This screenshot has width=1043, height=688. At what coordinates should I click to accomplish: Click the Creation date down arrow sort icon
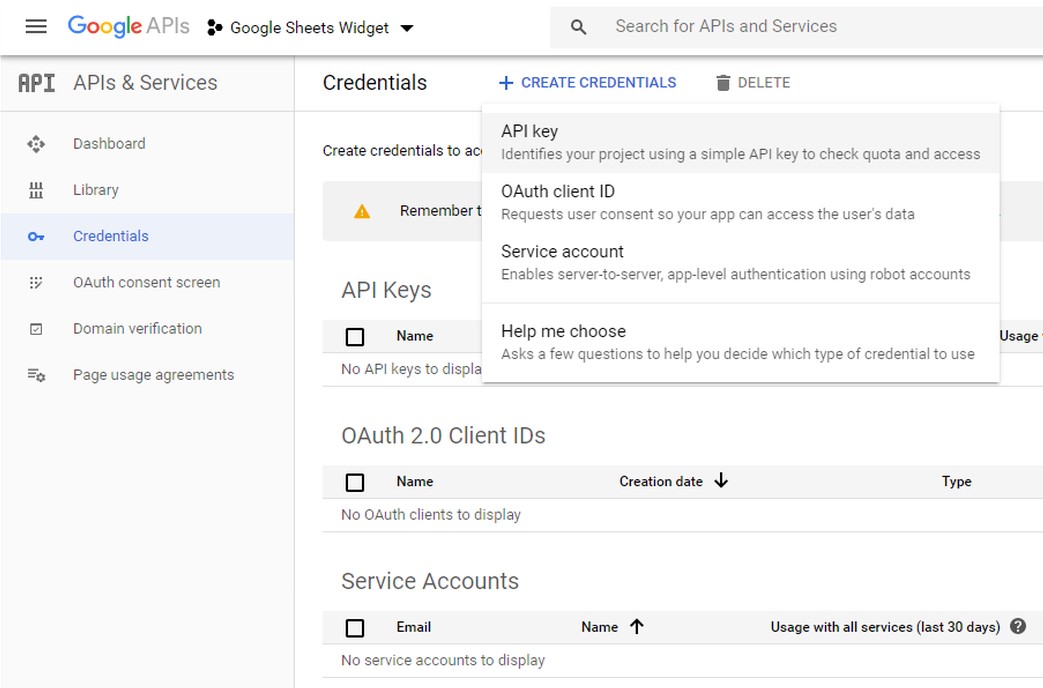click(721, 480)
